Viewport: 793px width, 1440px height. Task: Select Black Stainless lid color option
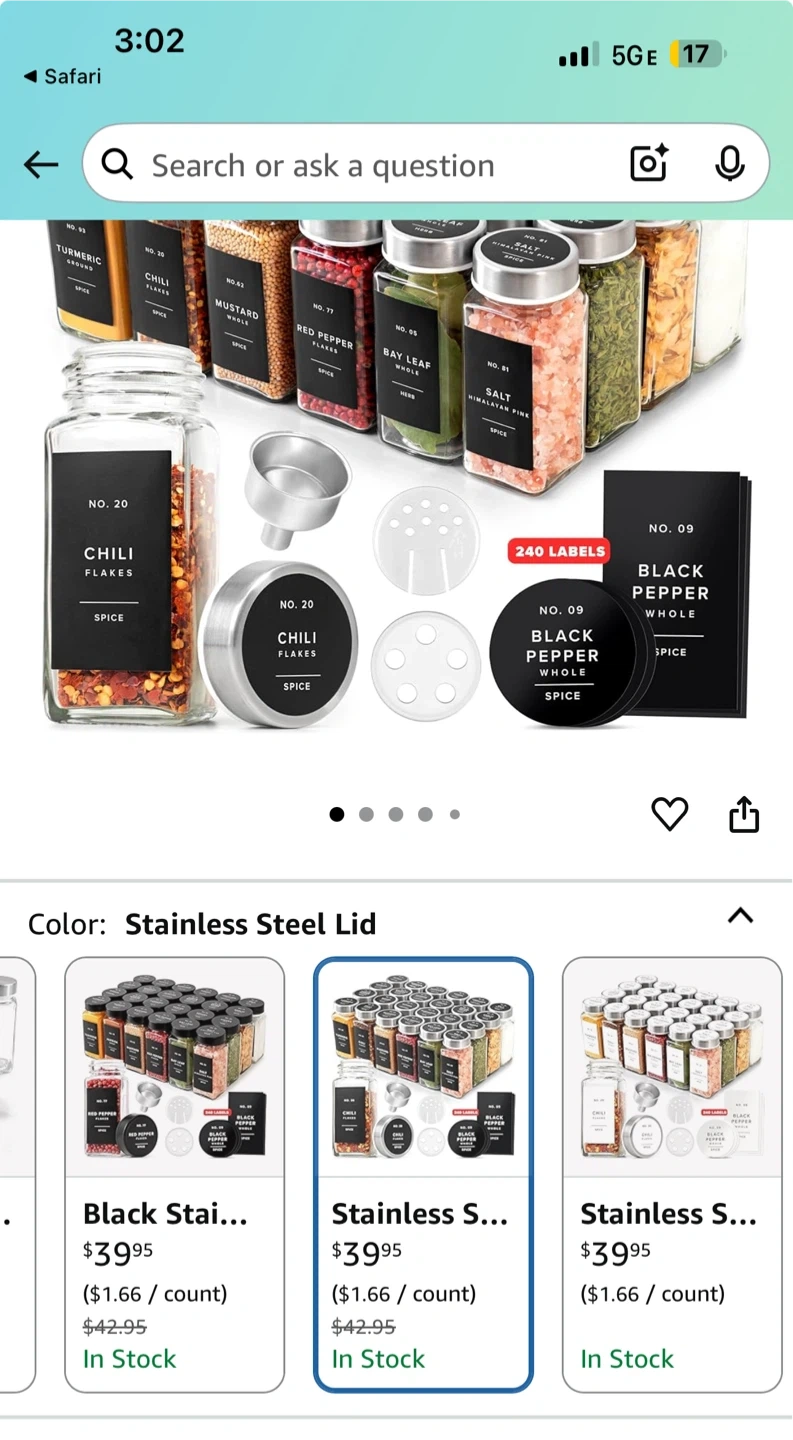tap(174, 1175)
